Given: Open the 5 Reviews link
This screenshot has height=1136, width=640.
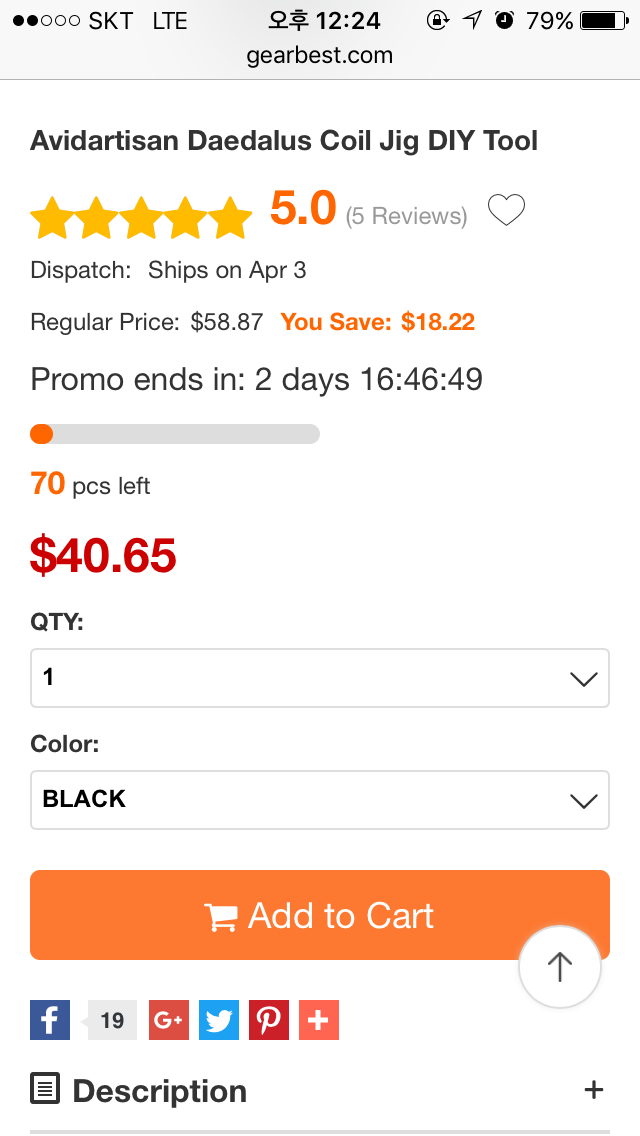Looking at the screenshot, I should click(x=406, y=216).
